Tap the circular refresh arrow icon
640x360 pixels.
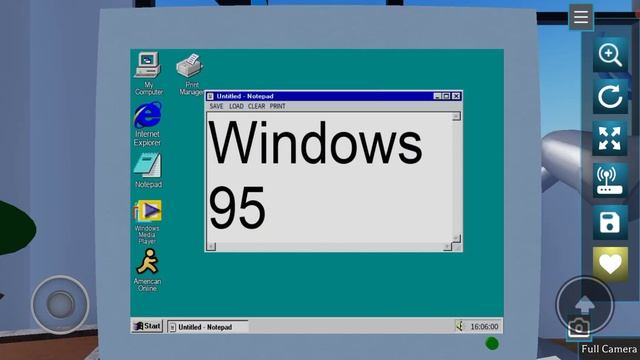[610, 97]
